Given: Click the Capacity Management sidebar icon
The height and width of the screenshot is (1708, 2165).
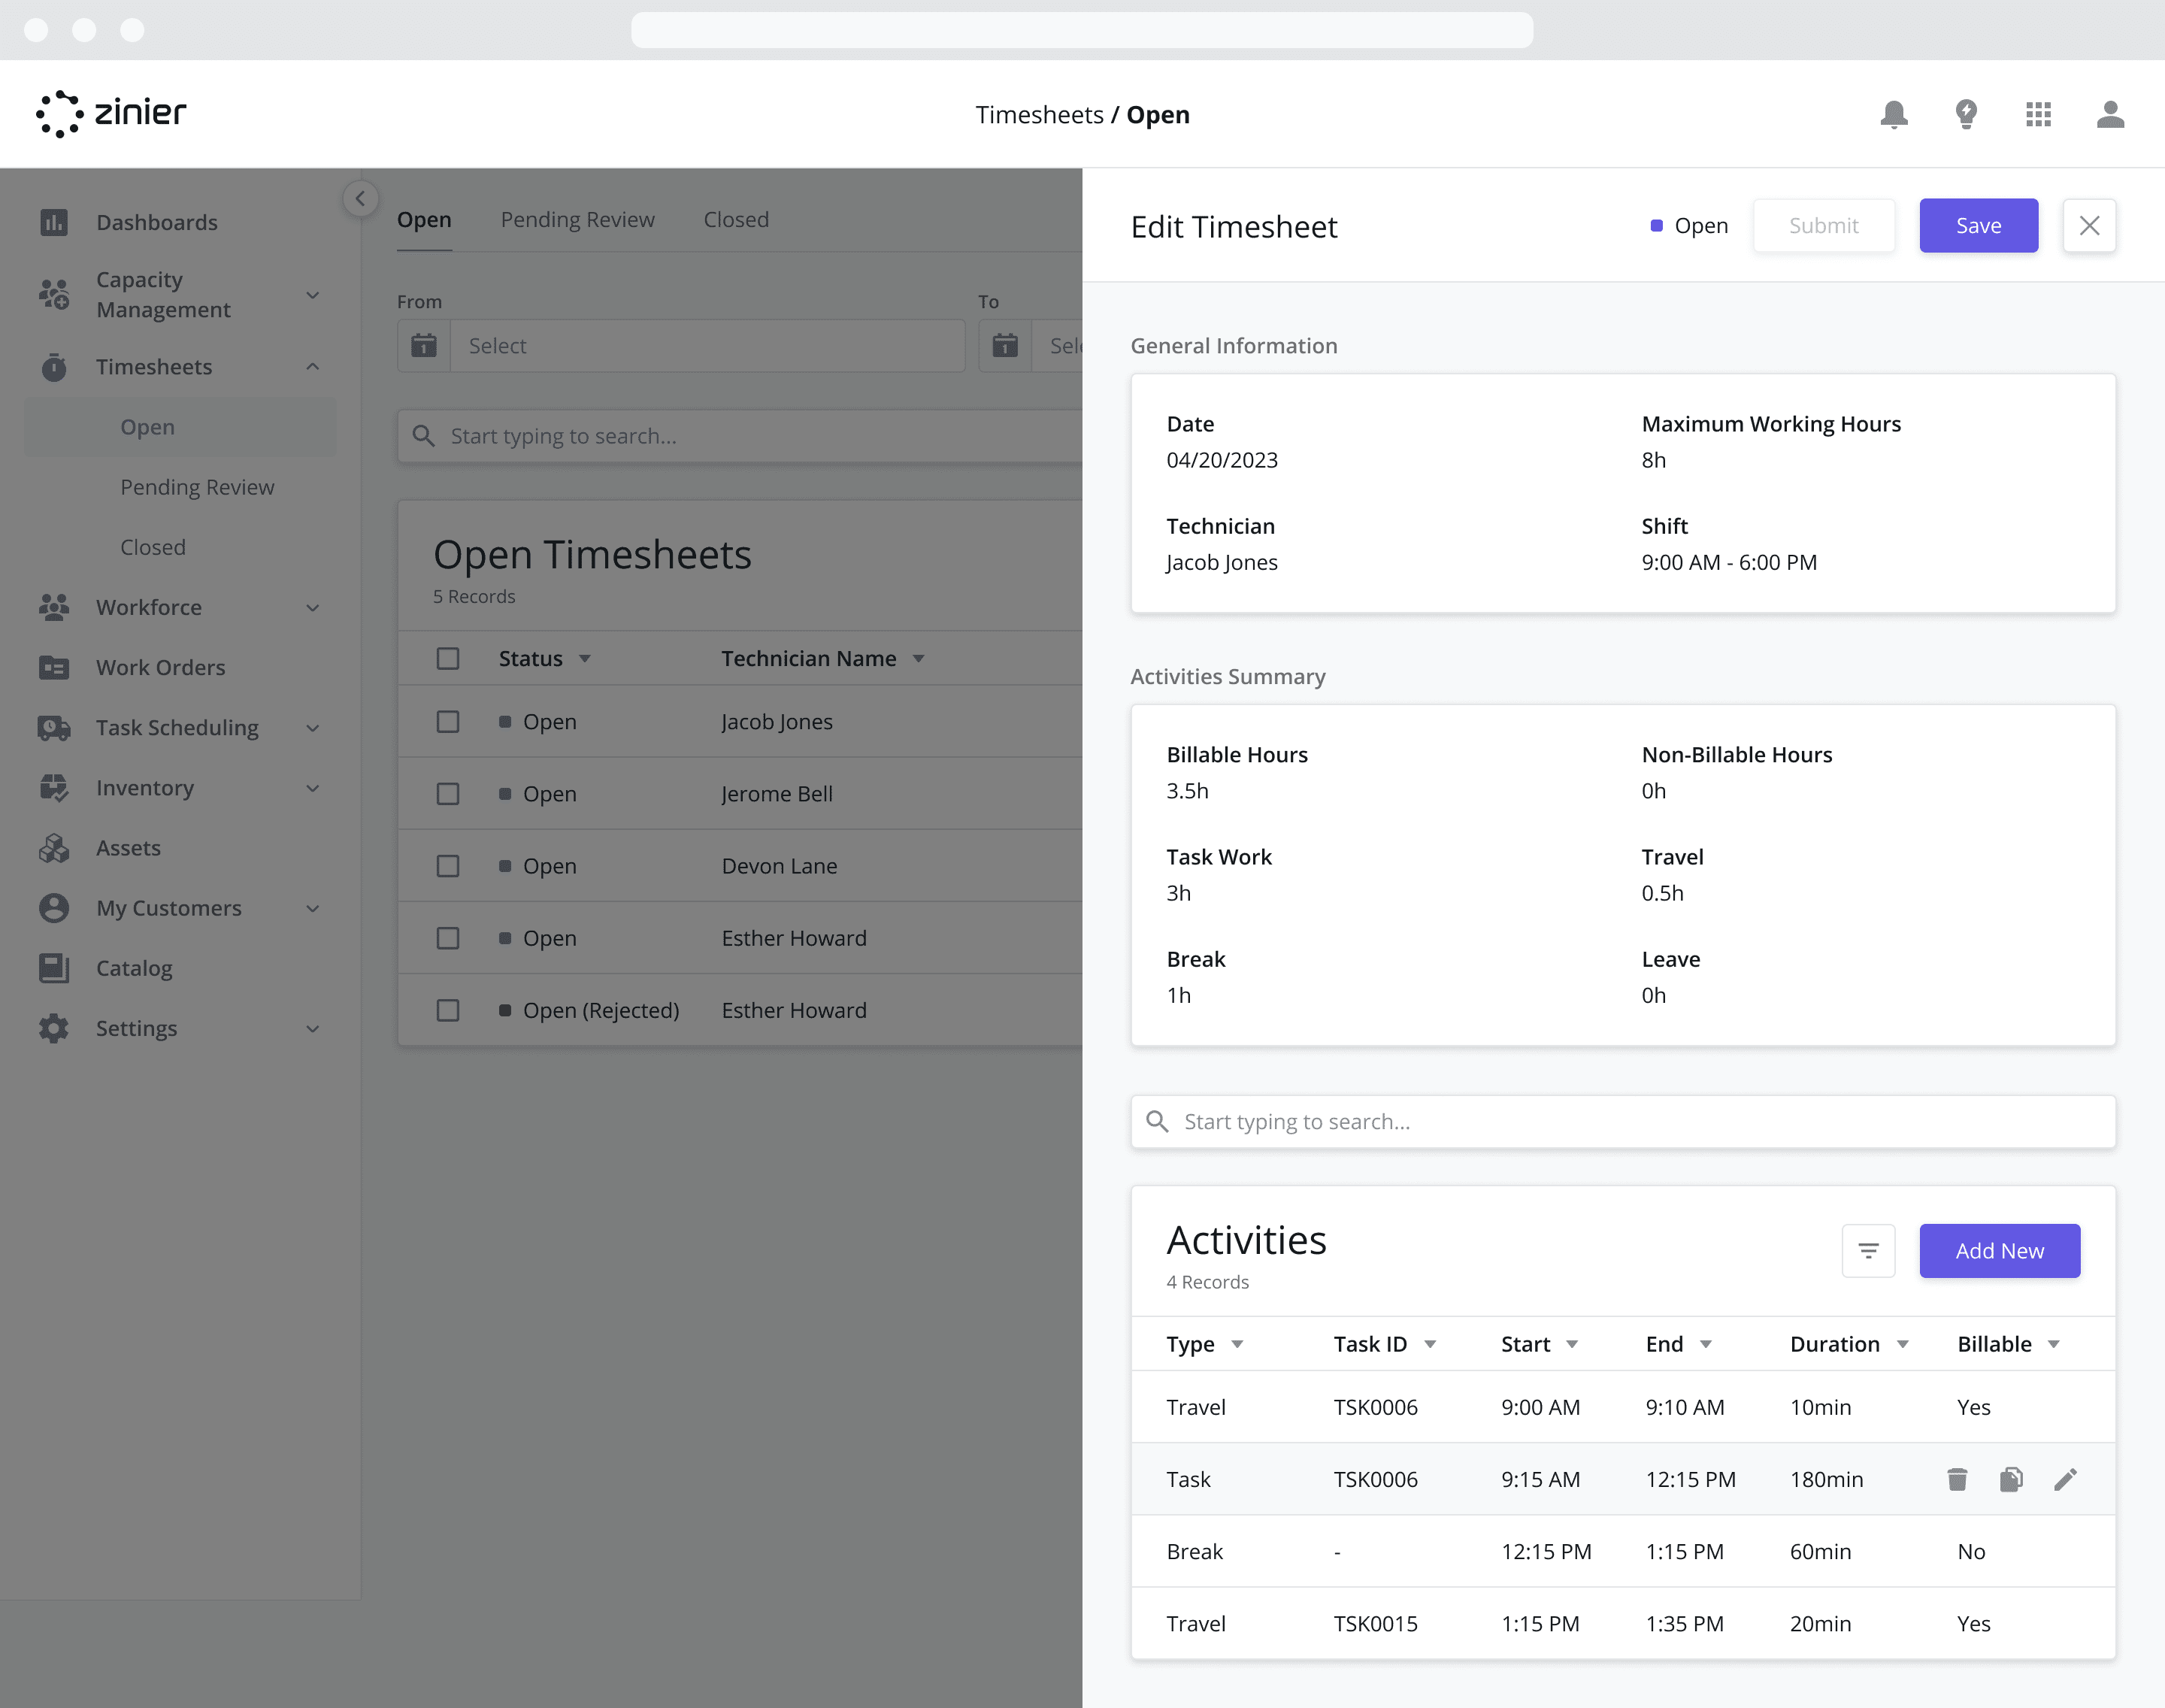Looking at the screenshot, I should pos(54,294).
